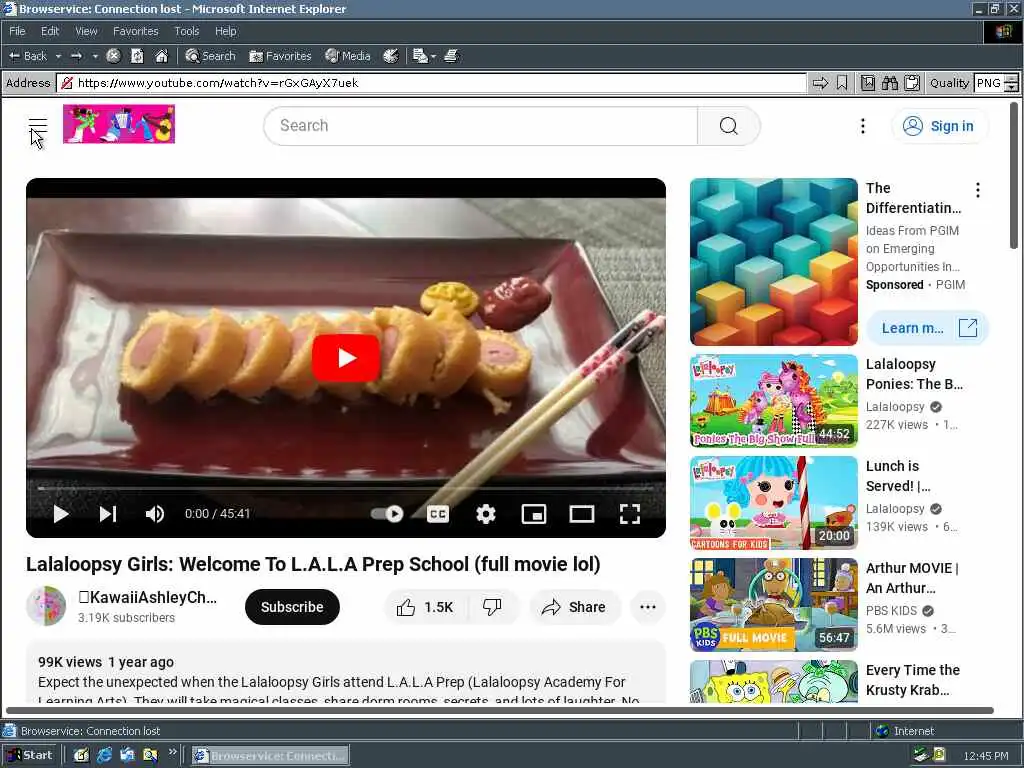This screenshot has height=768, width=1024.
Task: Go forward with the Forward arrow
Action: [76, 56]
